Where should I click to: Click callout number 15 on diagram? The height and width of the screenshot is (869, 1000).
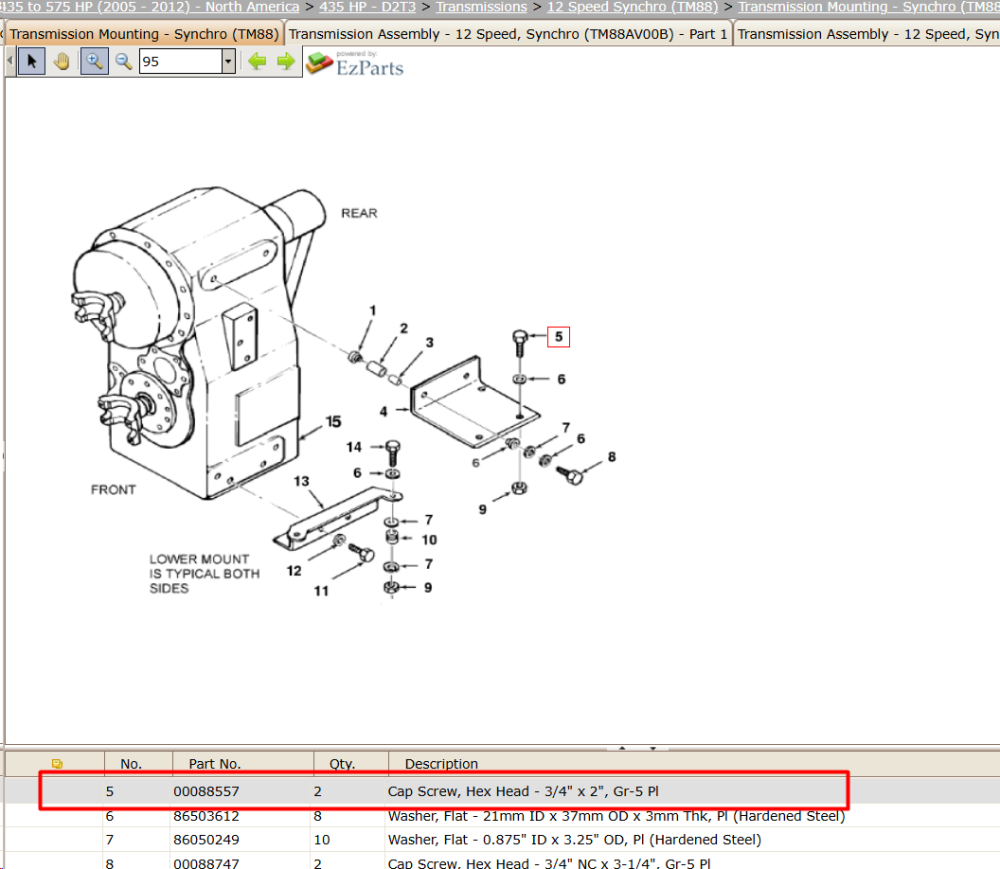coord(333,421)
